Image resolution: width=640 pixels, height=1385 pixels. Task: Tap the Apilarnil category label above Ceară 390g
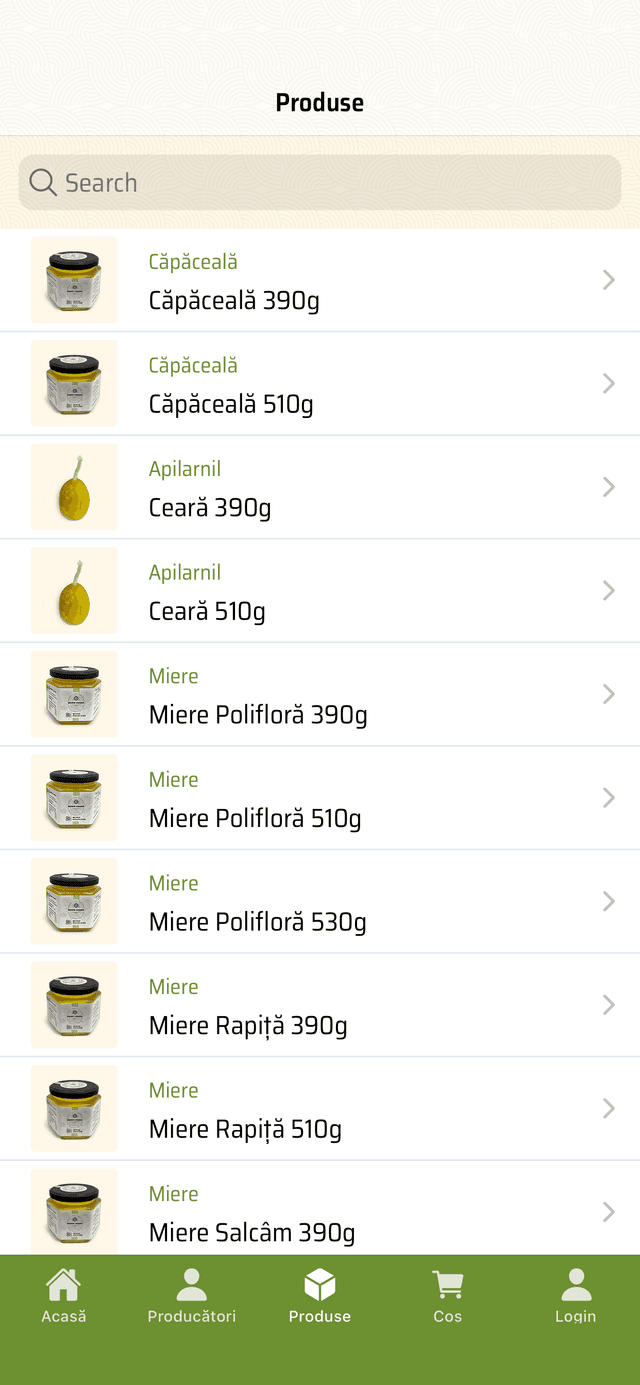point(185,469)
